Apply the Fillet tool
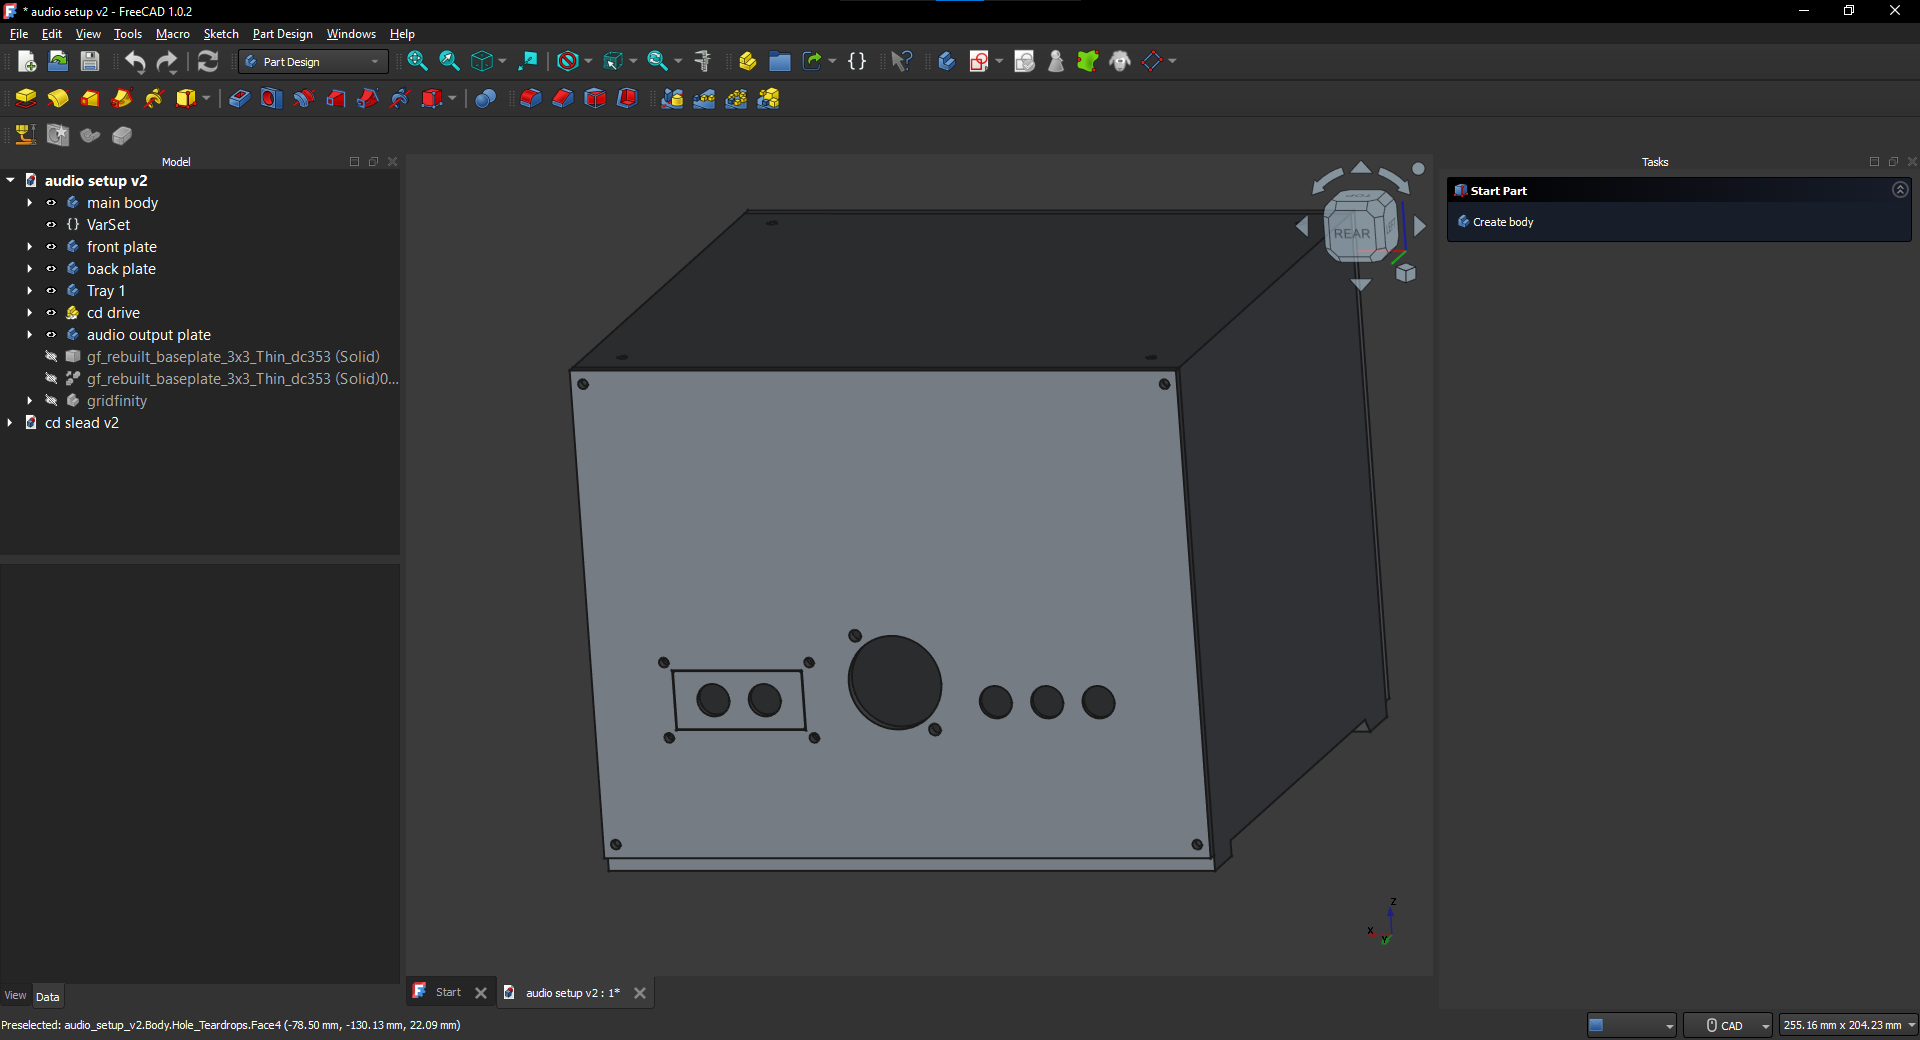This screenshot has height=1040, width=1920. coord(530,98)
